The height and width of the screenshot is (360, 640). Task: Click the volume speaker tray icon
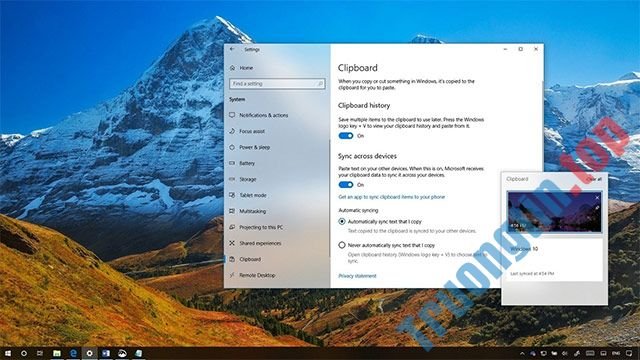(x=565, y=353)
